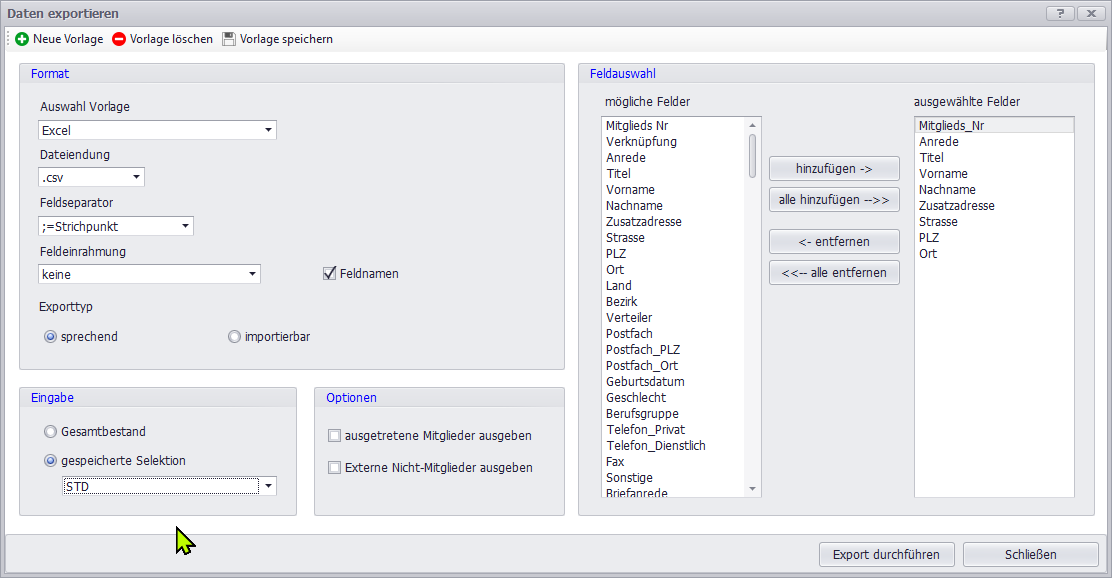This screenshot has width=1112, height=578.
Task: Toggle the Feldnamen checkbox
Action: coord(329,273)
